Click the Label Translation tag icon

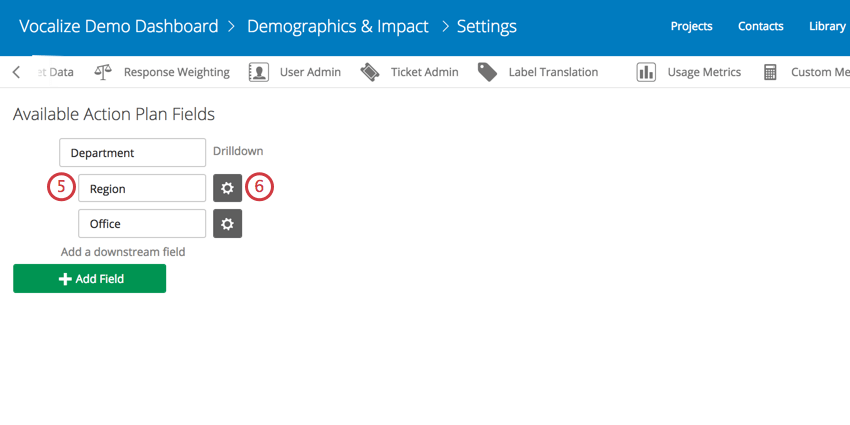pyautogui.click(x=487, y=72)
